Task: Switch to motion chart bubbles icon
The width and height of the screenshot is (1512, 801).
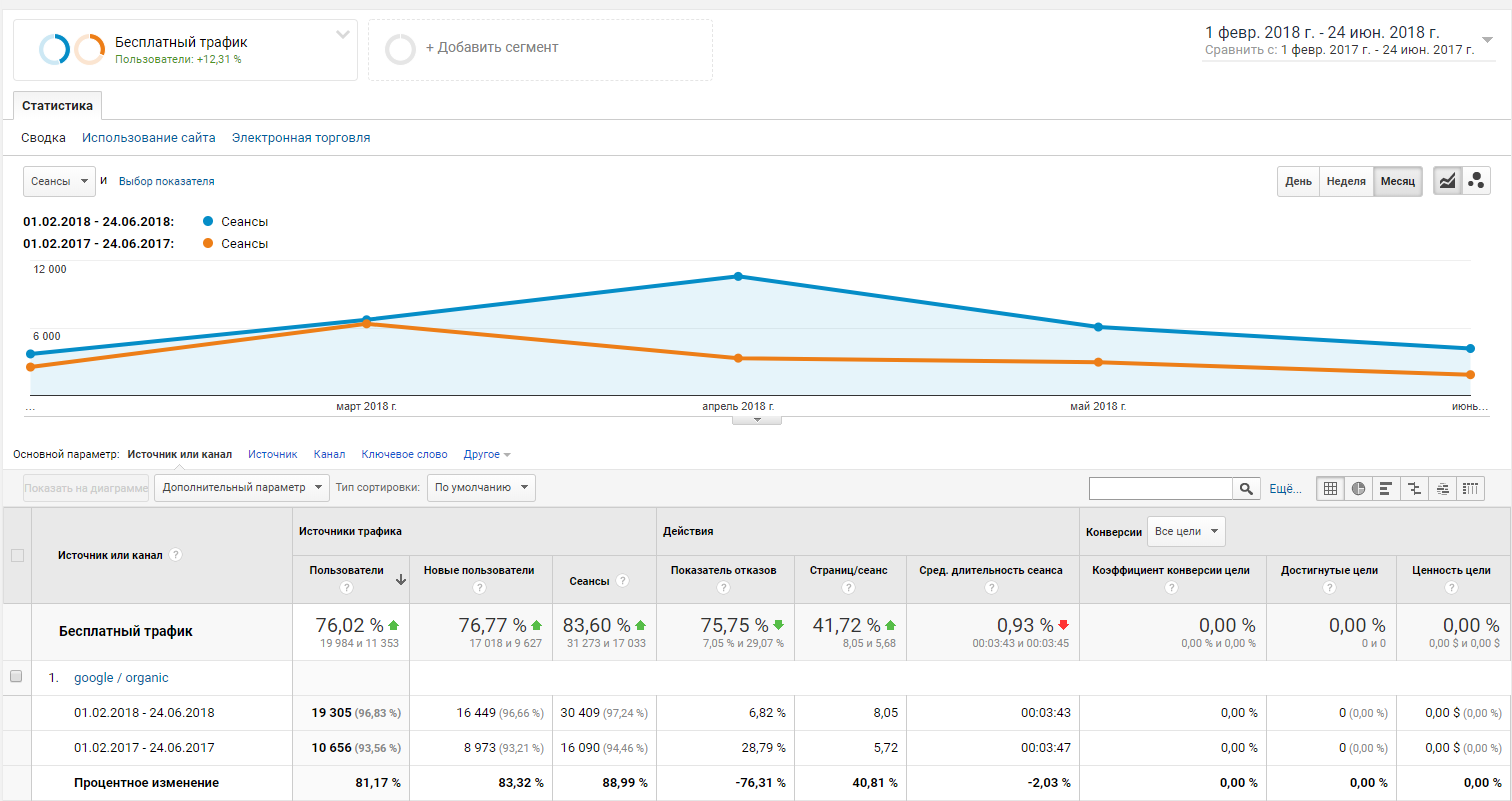Action: coord(1476,181)
